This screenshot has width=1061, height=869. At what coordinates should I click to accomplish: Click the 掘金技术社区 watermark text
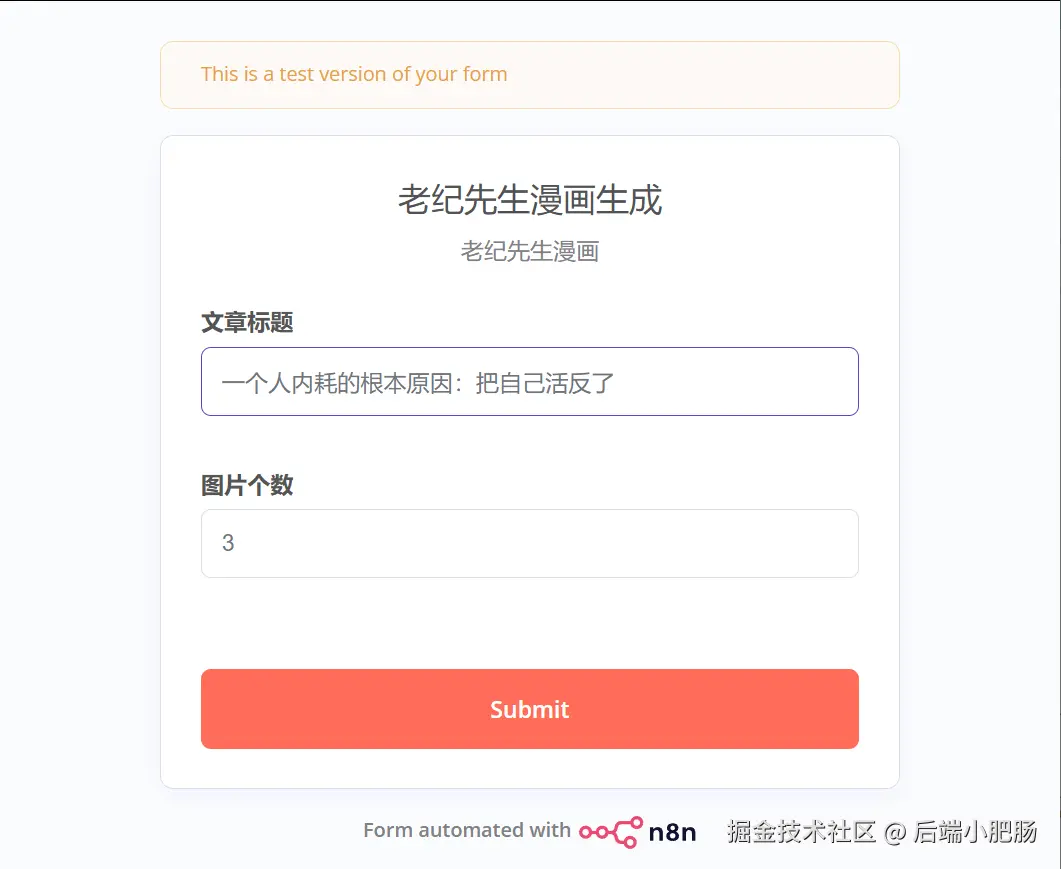801,831
